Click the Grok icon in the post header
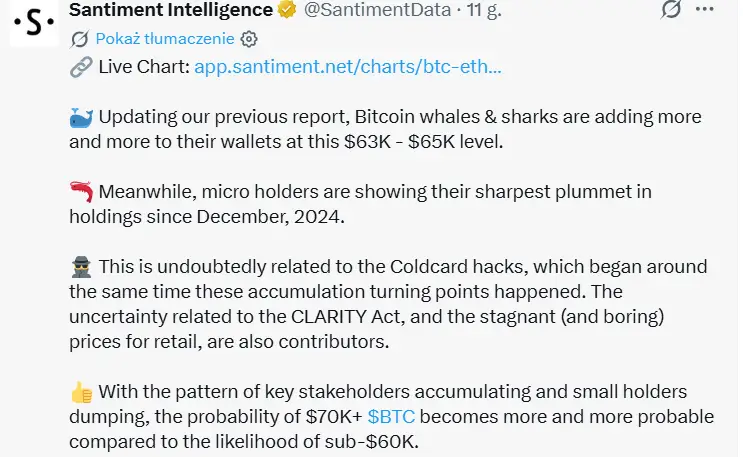The width and height of the screenshot is (743, 457). click(x=671, y=9)
